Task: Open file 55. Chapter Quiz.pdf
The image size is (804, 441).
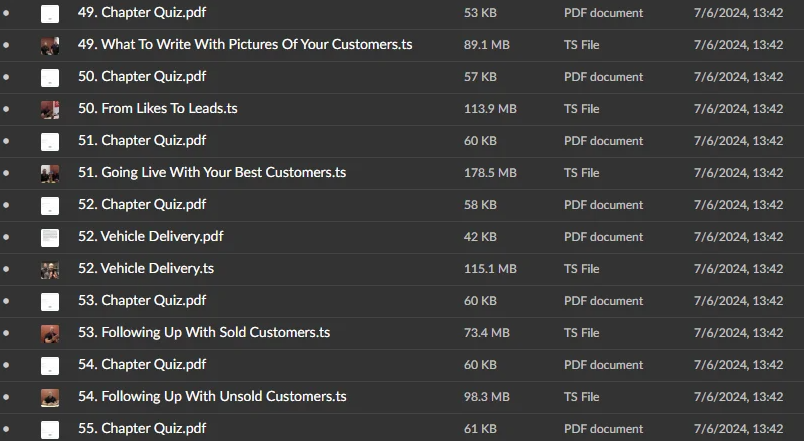Action: pyautogui.click(x=142, y=429)
